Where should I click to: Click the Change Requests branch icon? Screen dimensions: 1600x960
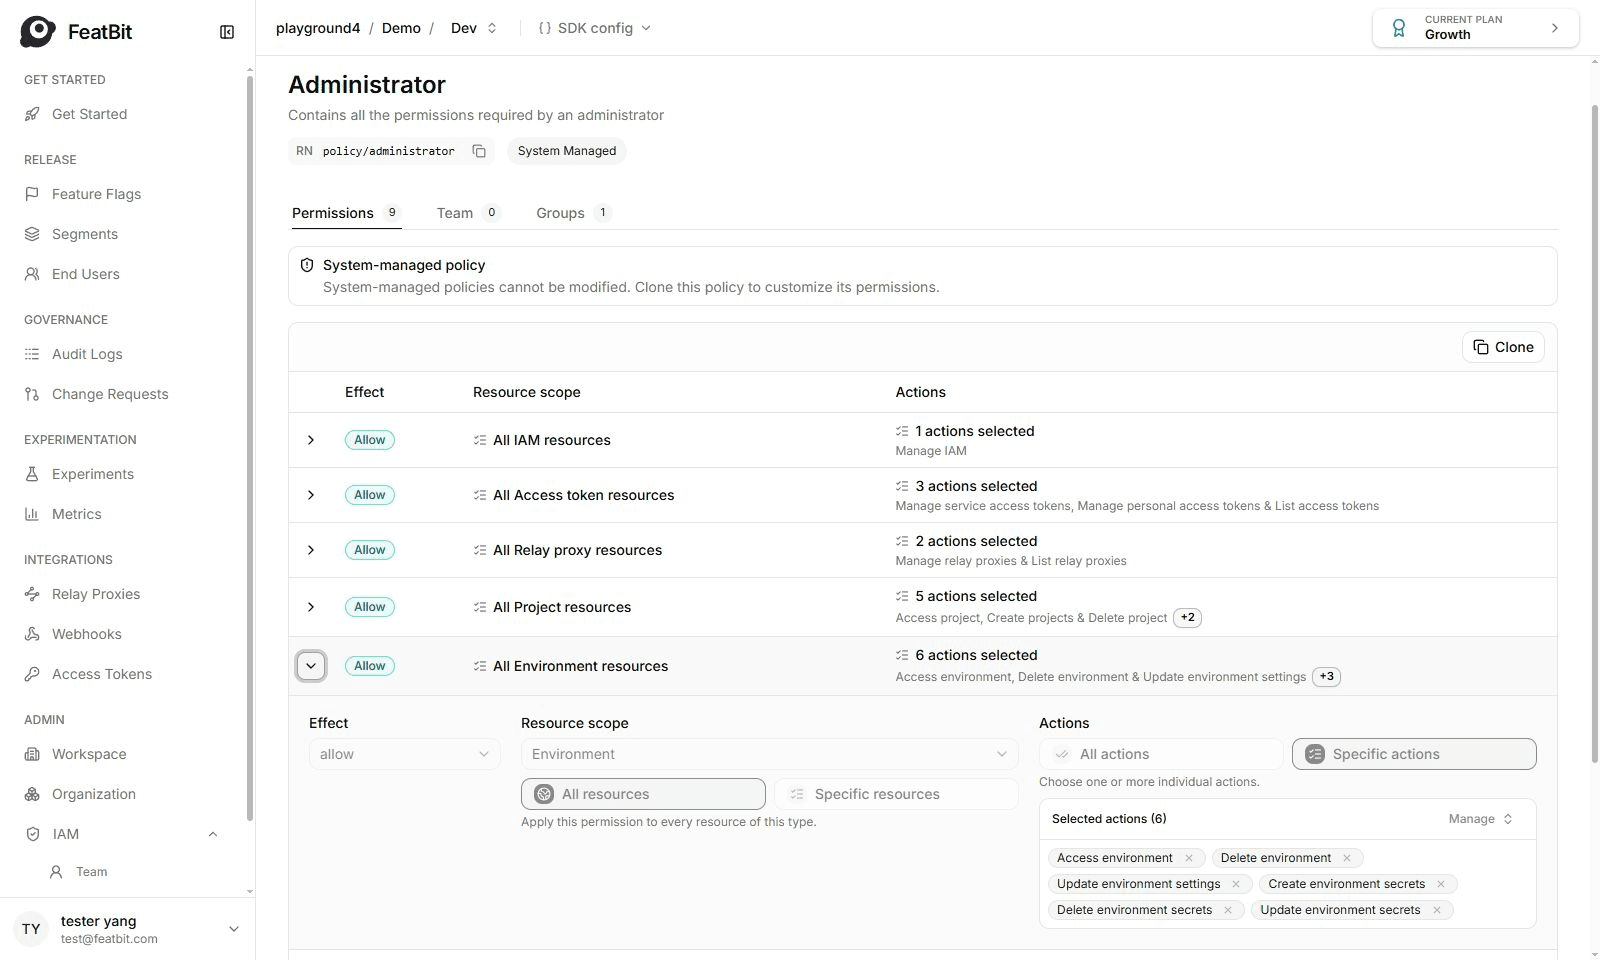pos(32,394)
